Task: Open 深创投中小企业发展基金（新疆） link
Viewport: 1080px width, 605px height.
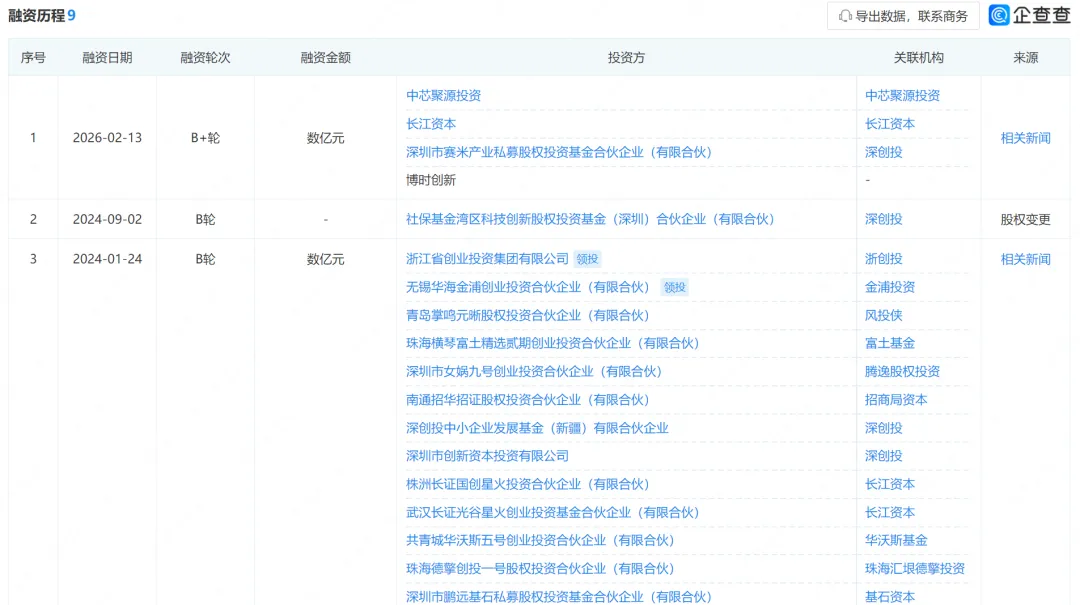Action: (x=537, y=428)
